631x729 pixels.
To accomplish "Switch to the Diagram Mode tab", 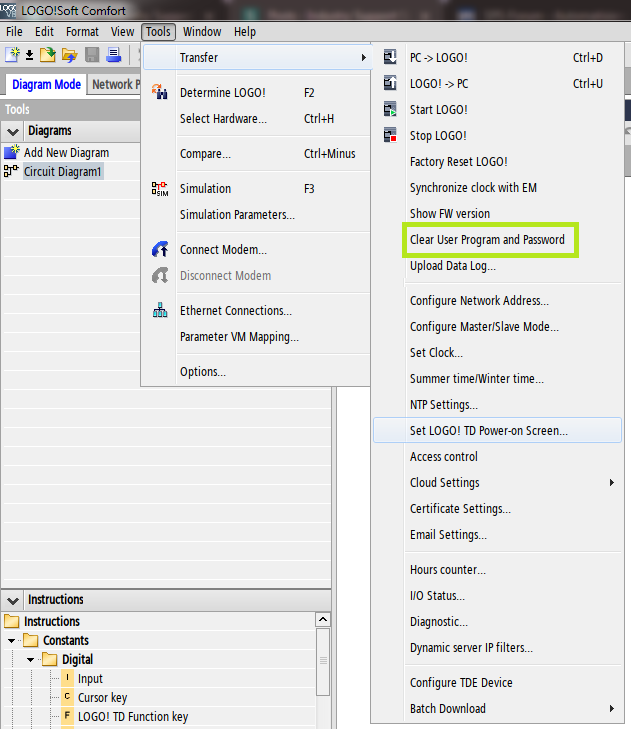I will pyautogui.click(x=46, y=85).
